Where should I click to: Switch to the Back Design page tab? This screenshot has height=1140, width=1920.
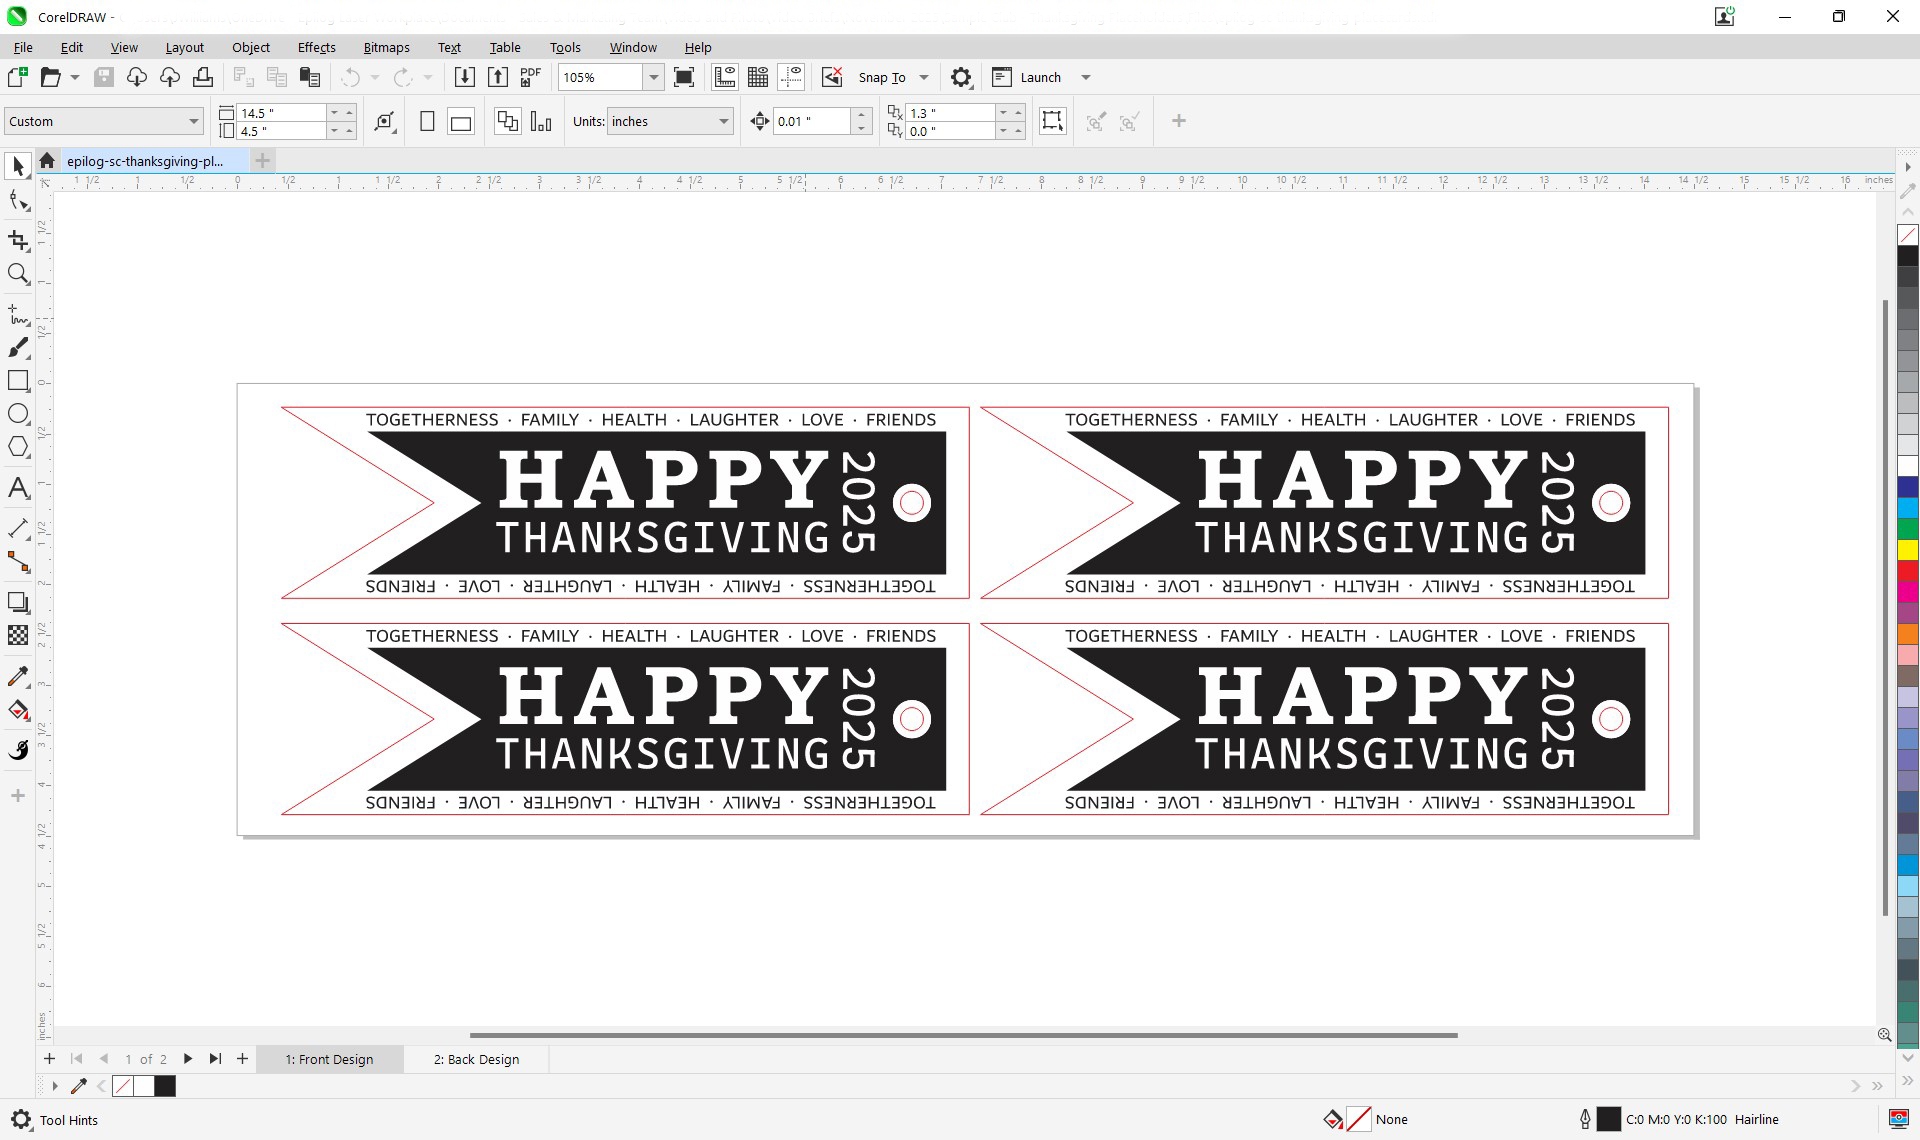pos(475,1059)
